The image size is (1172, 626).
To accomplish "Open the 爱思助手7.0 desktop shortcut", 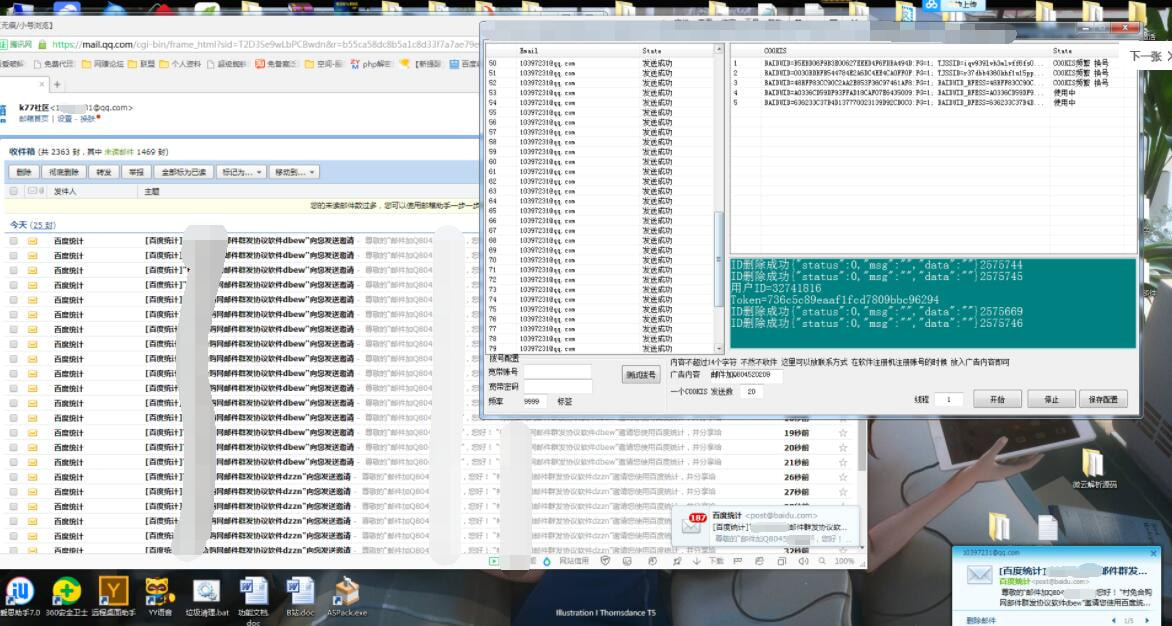I will [20, 595].
